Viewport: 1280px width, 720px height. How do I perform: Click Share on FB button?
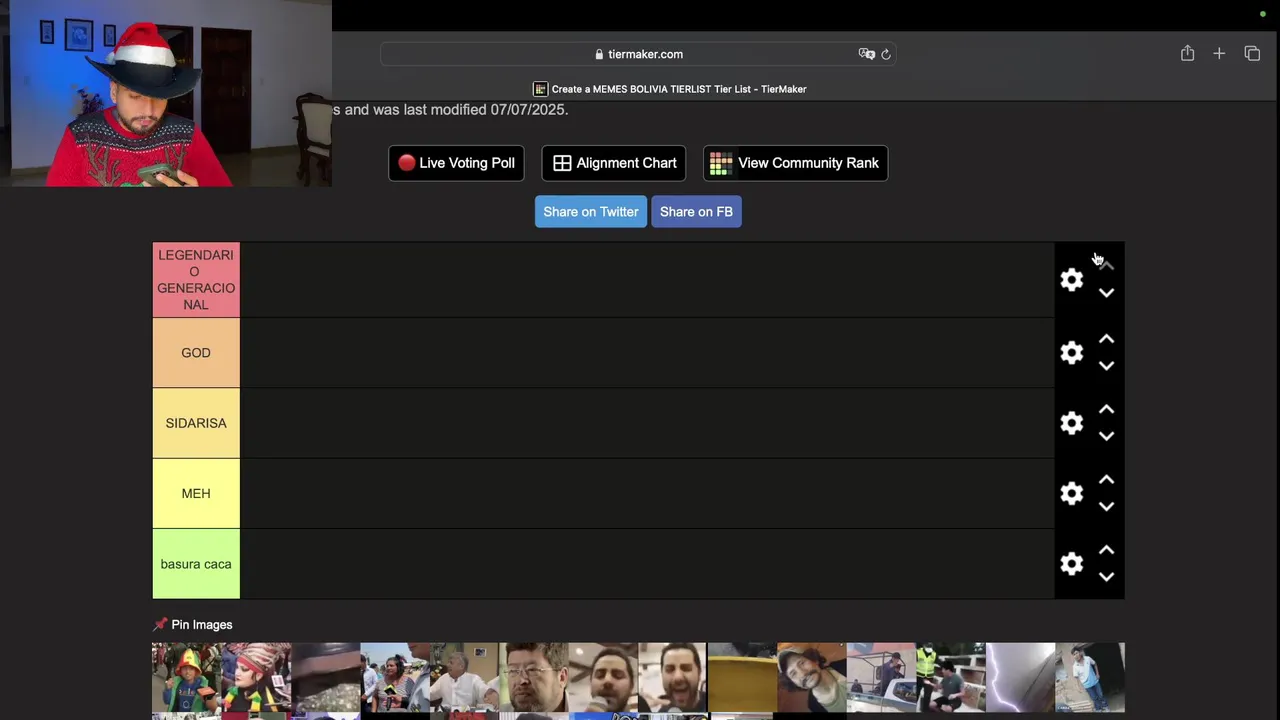pyautogui.click(x=696, y=212)
